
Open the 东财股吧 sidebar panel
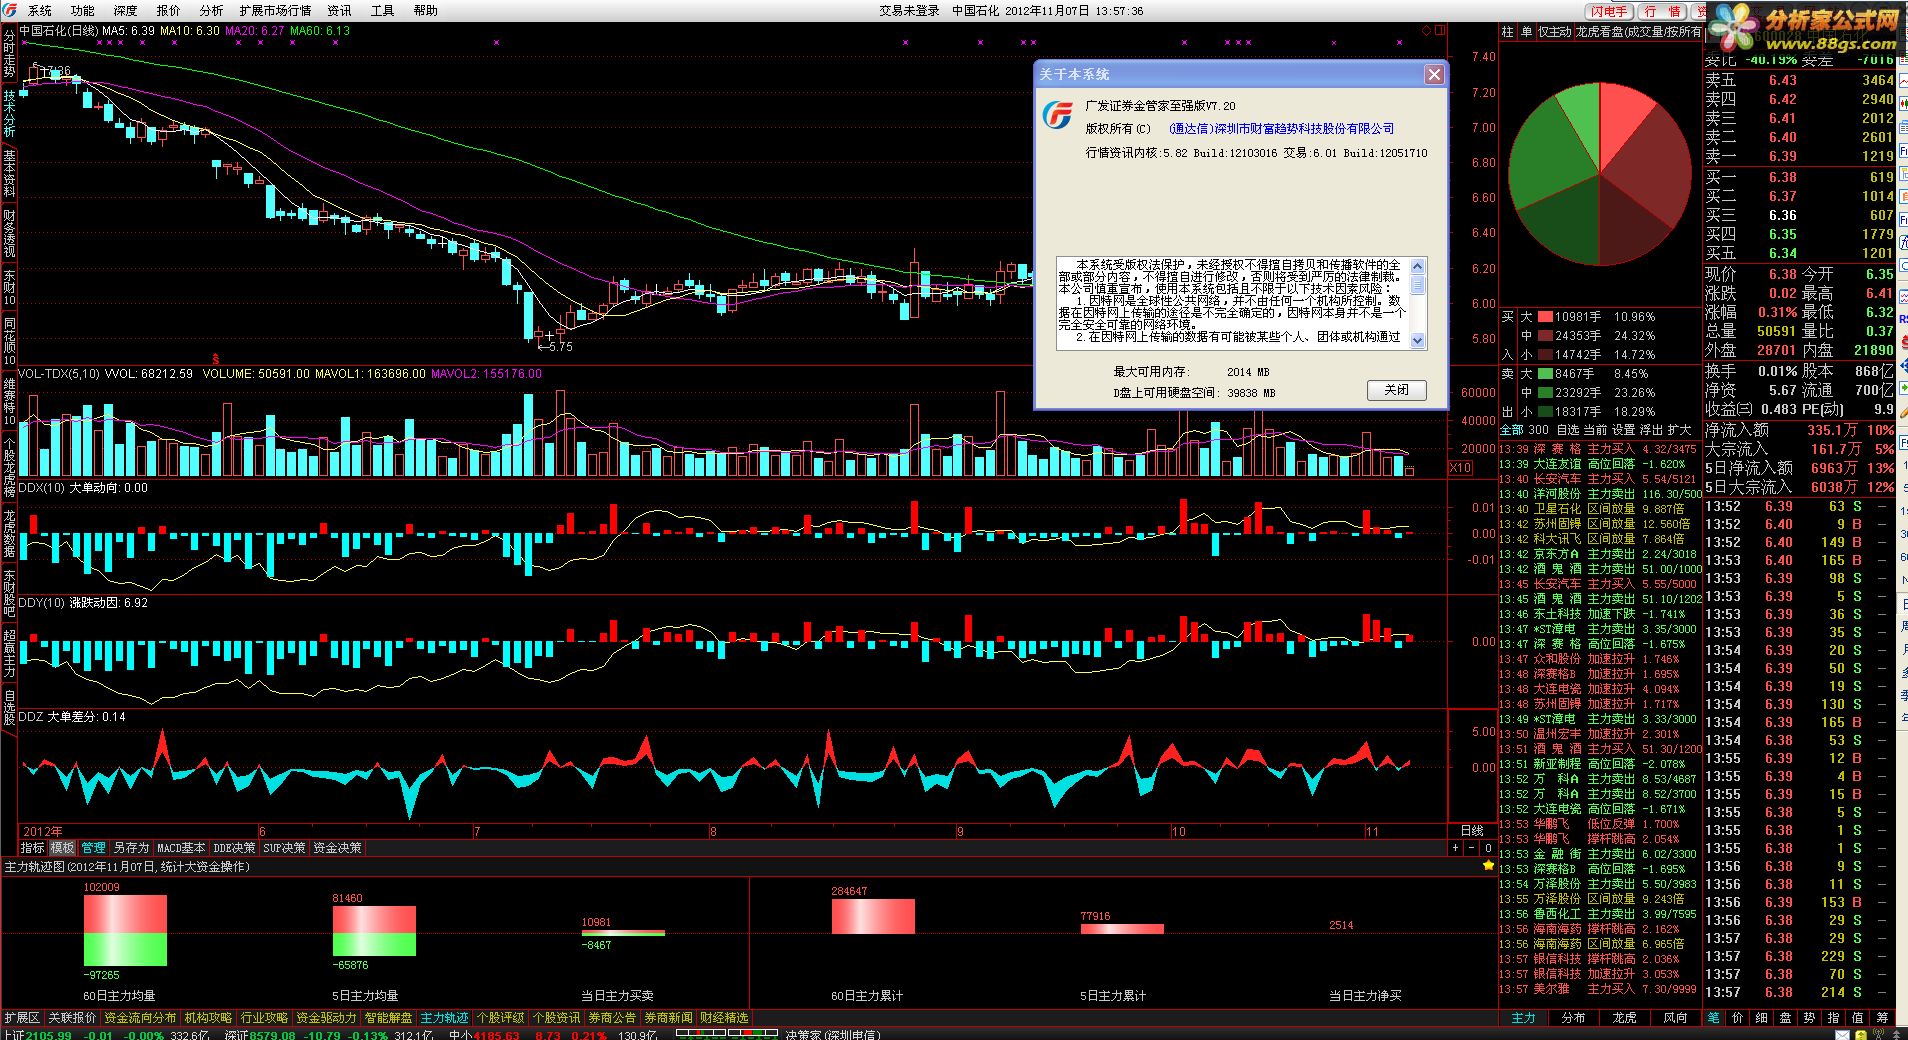(9, 595)
